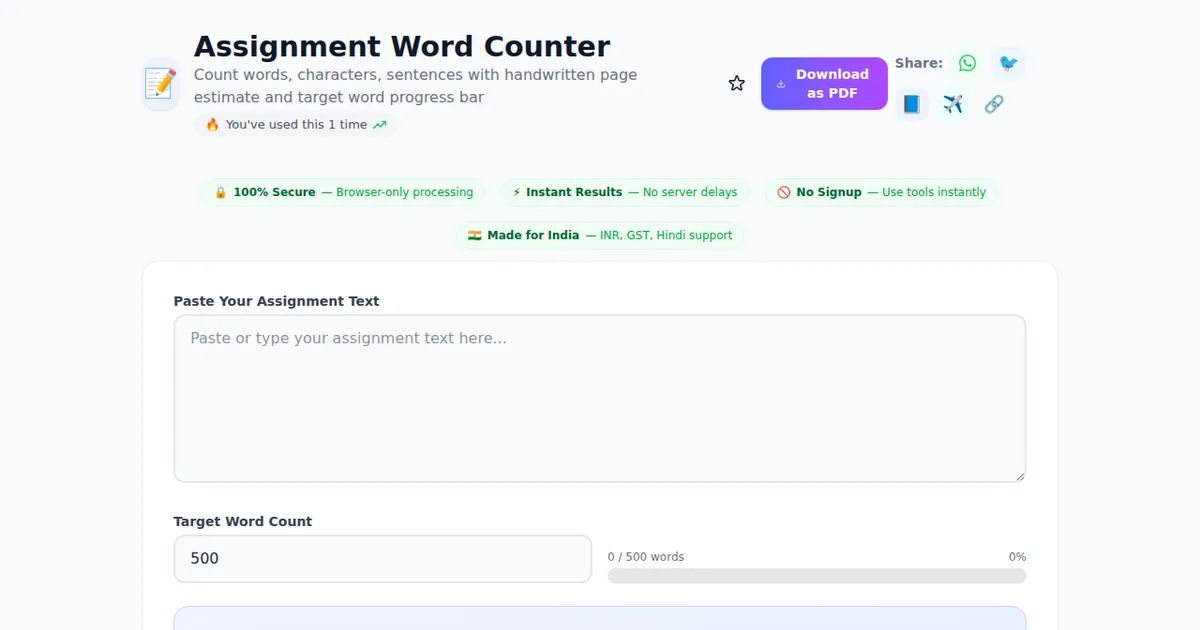Click the Assignment Word Counter heading

(401, 47)
